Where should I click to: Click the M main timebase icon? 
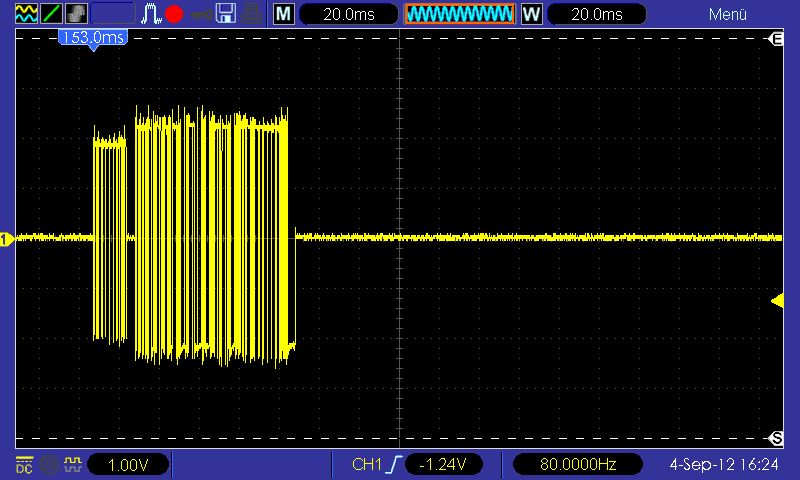[x=284, y=14]
